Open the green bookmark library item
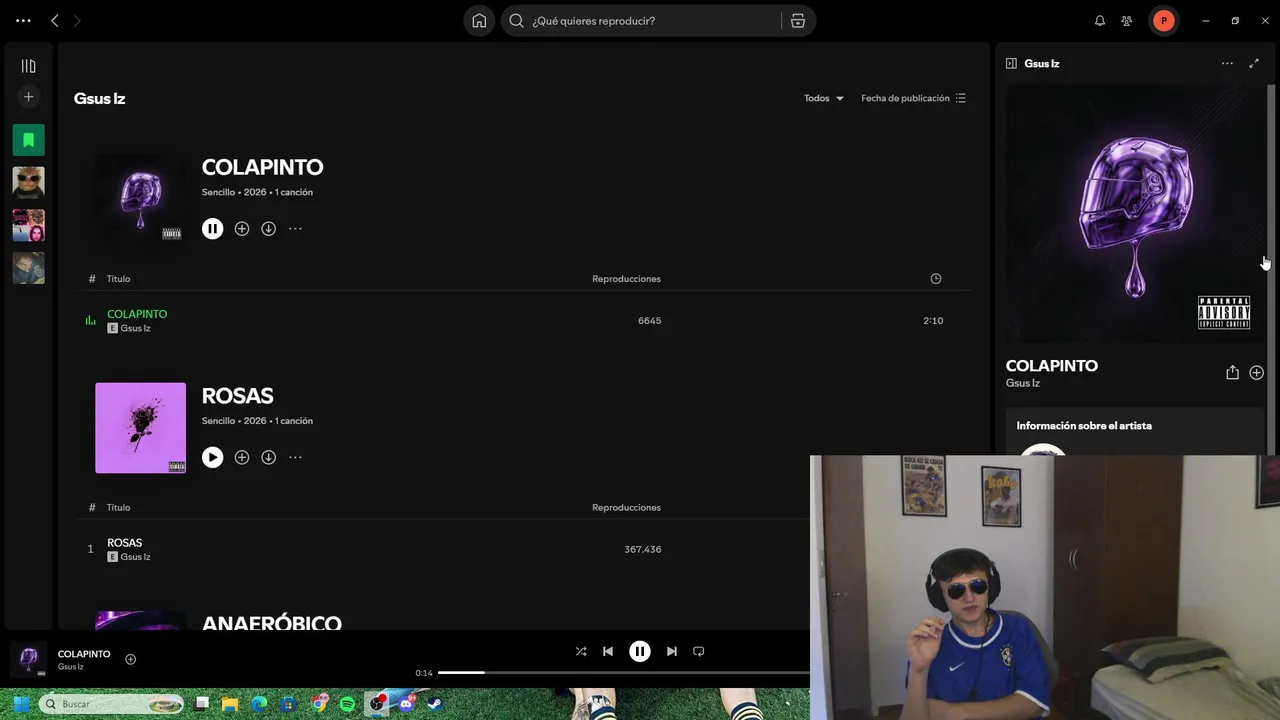 pyautogui.click(x=28, y=140)
